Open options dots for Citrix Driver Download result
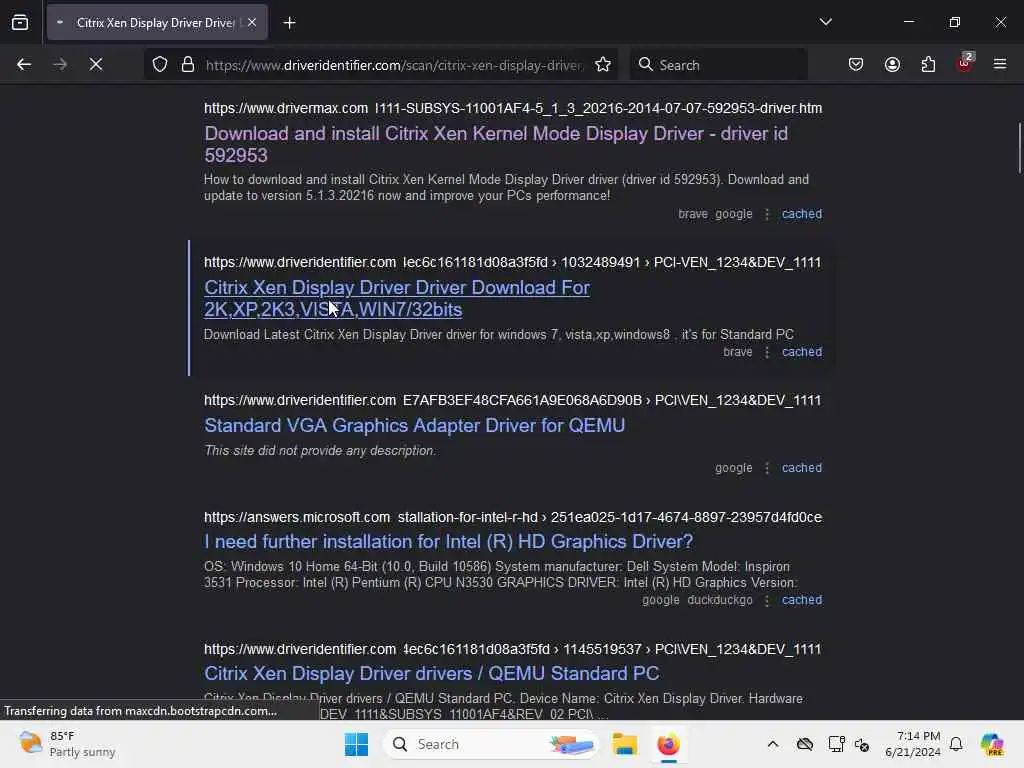Viewport: 1024px width, 768px height. pos(767,352)
